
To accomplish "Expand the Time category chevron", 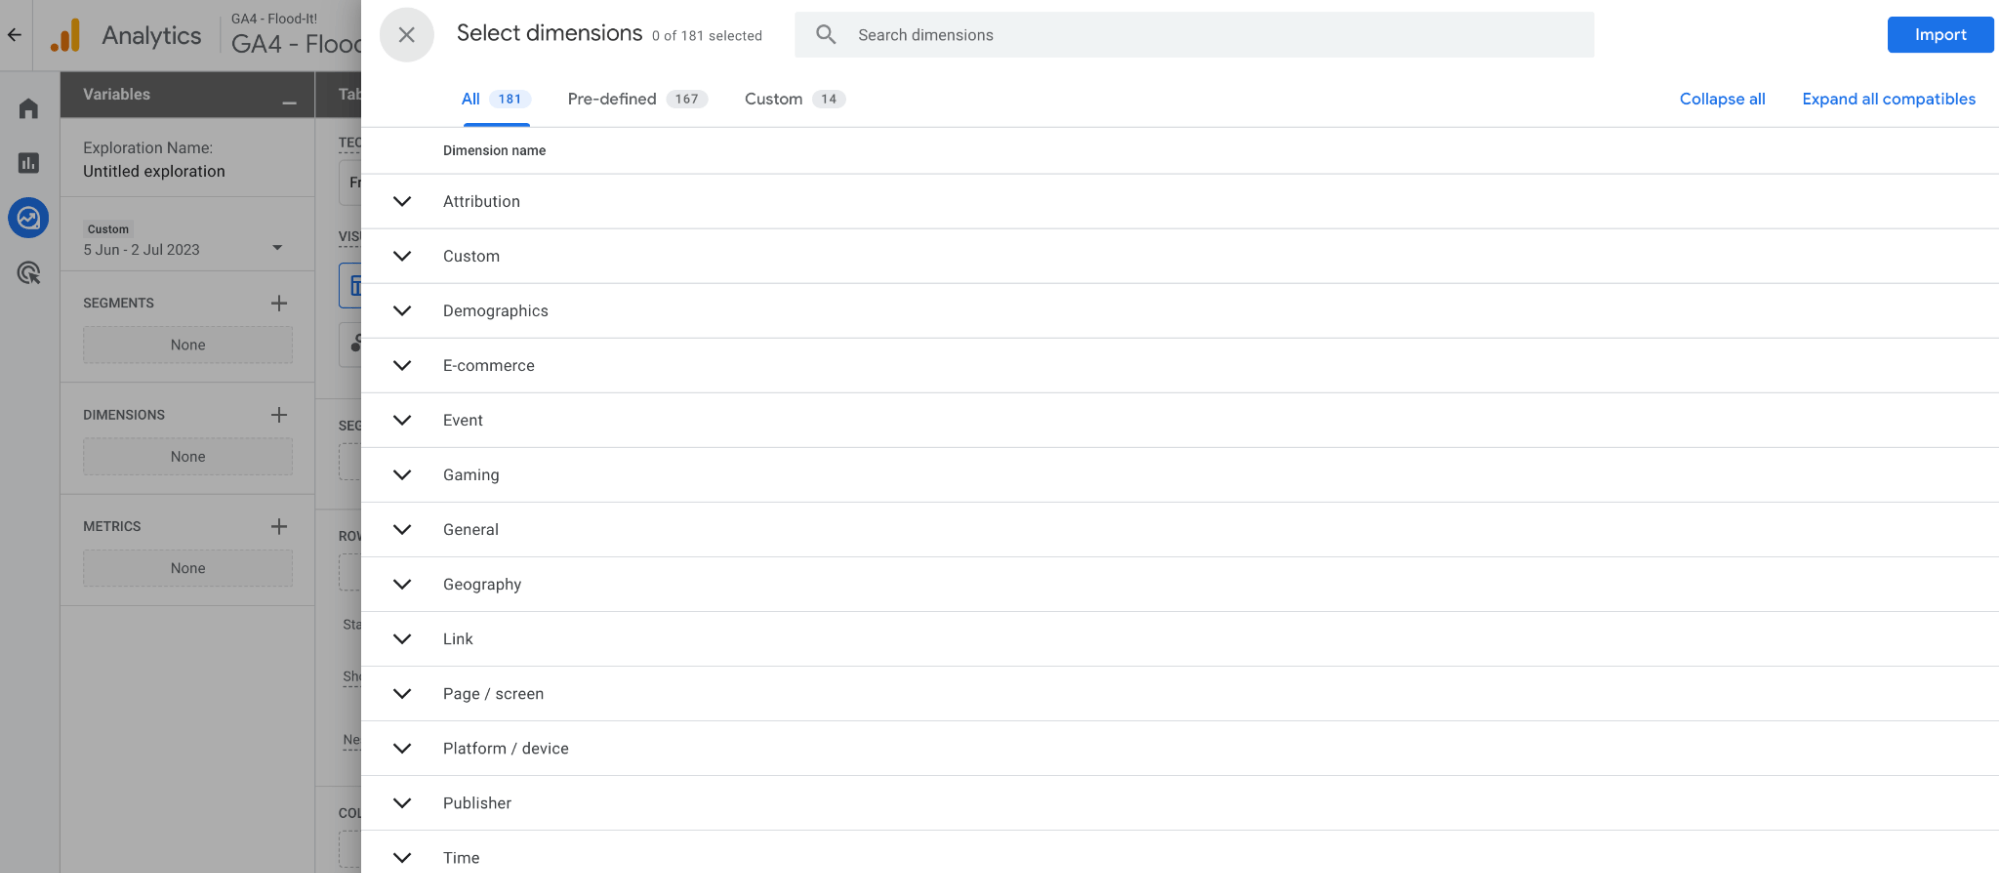I will 402,858.
